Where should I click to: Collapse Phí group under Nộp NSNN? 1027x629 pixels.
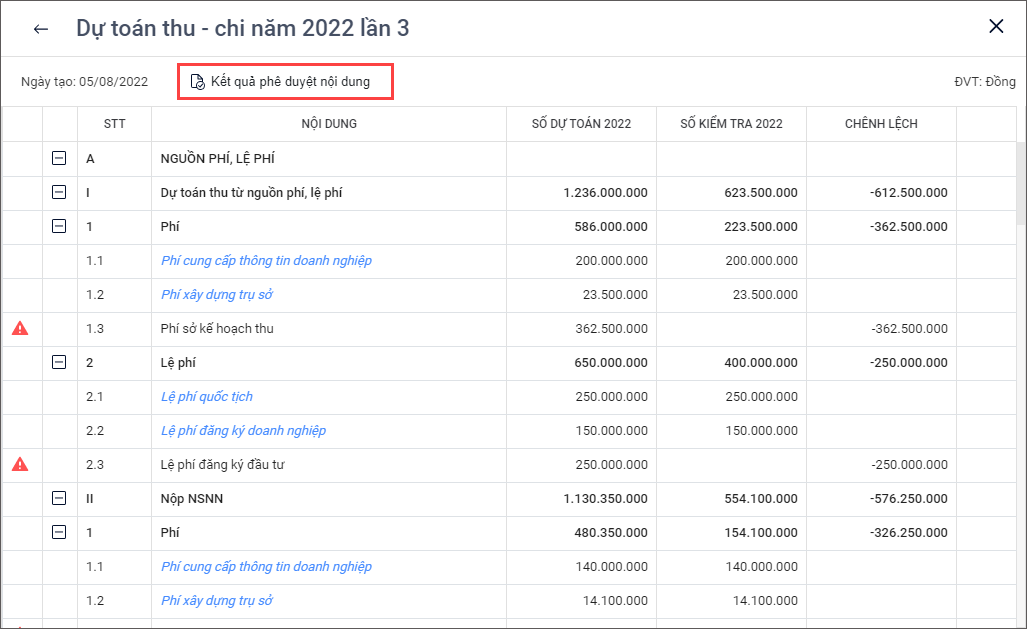coord(59,532)
